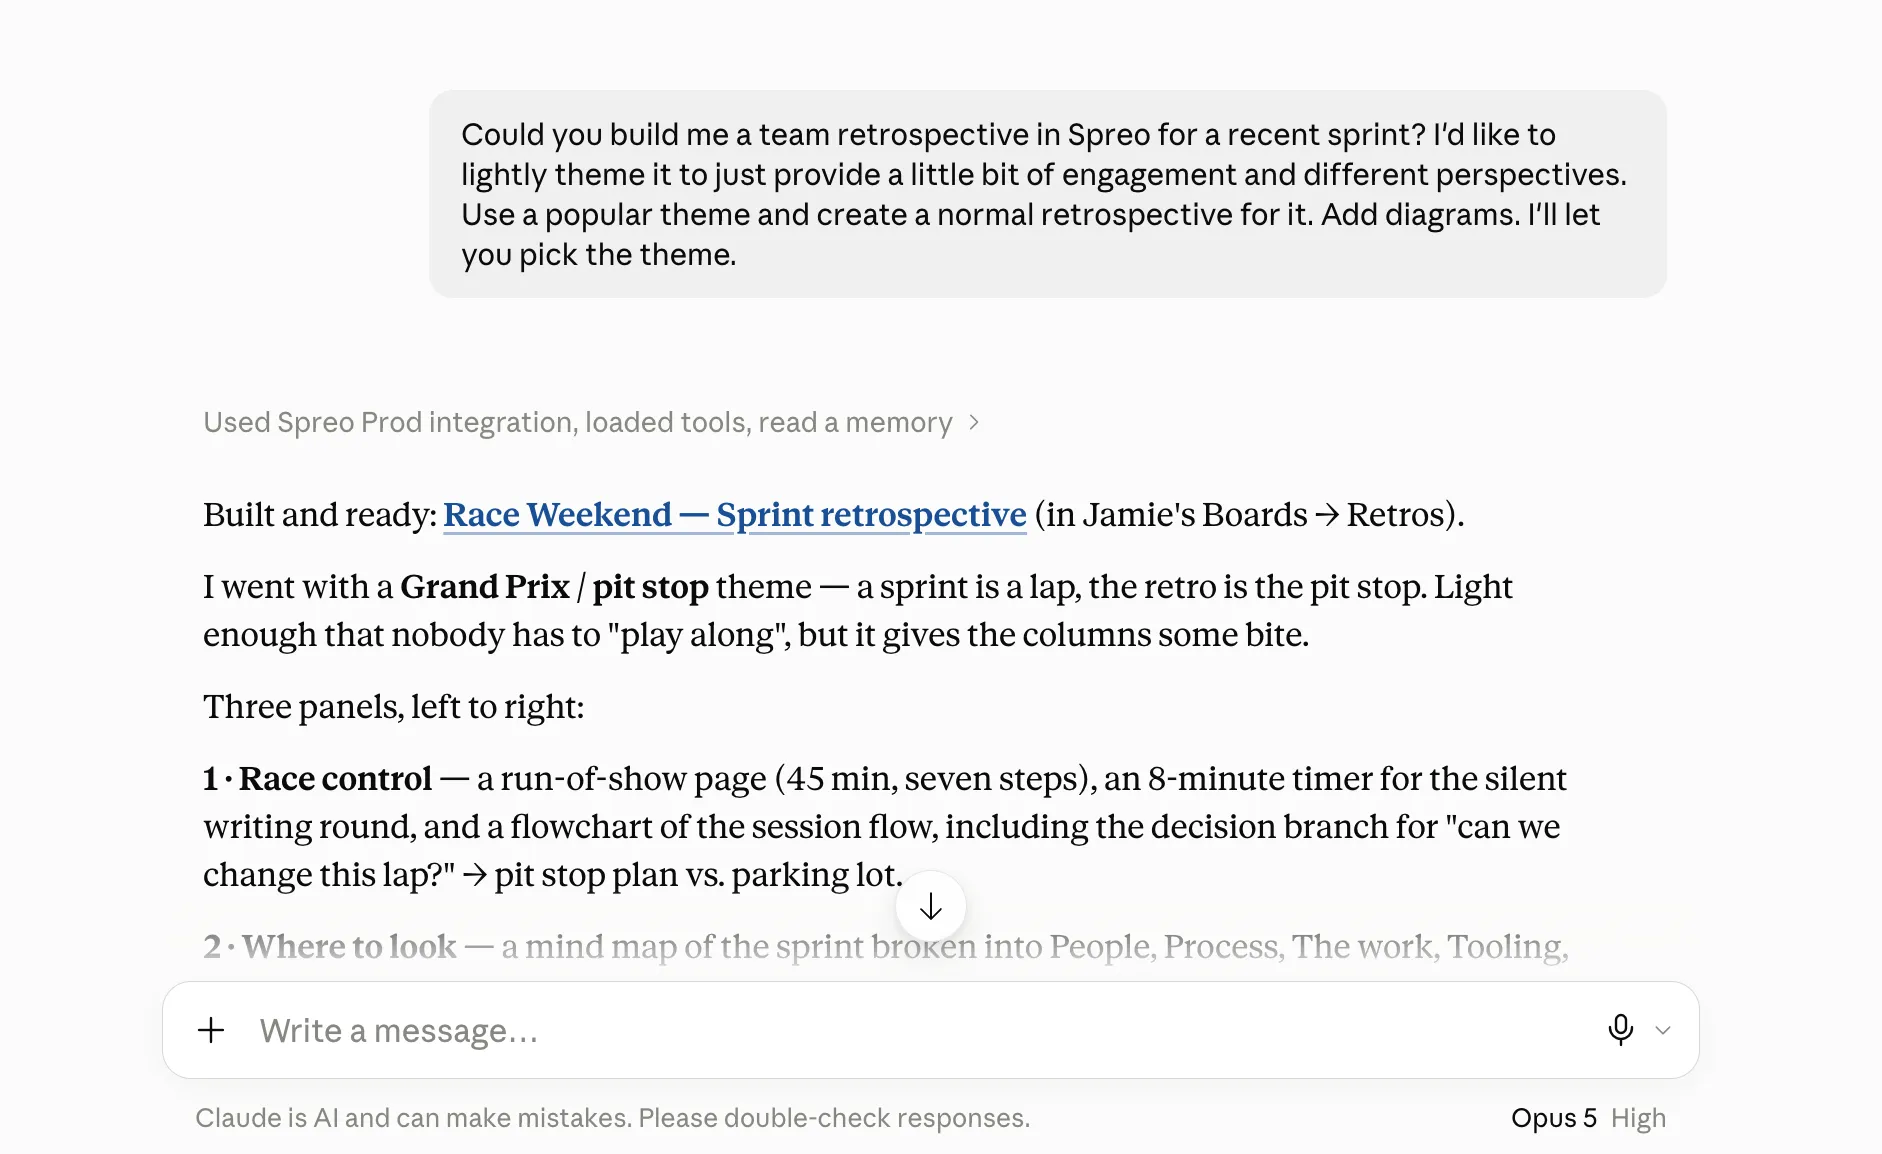
Task: Select the '2 · Where to look' heading
Action: pyautogui.click(x=330, y=947)
